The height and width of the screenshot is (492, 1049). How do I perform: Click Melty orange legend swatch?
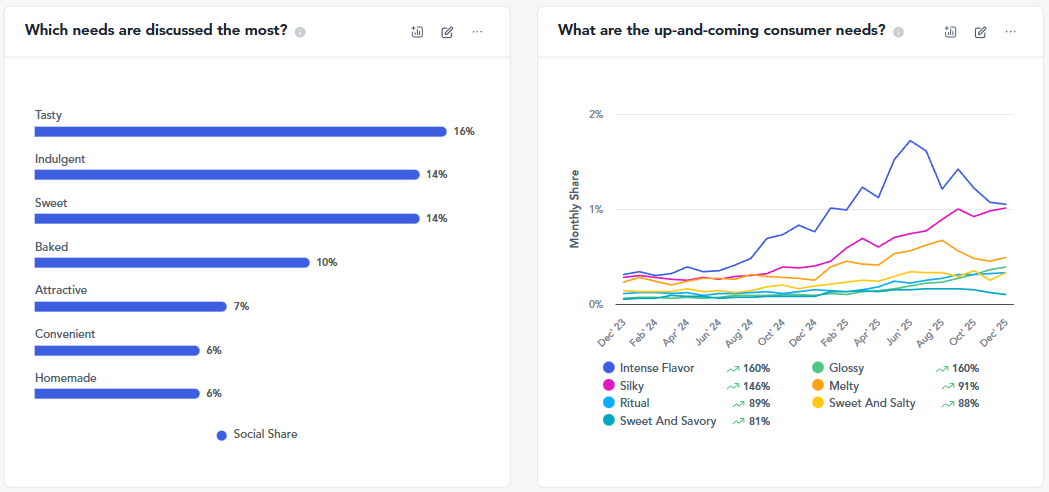click(x=818, y=385)
